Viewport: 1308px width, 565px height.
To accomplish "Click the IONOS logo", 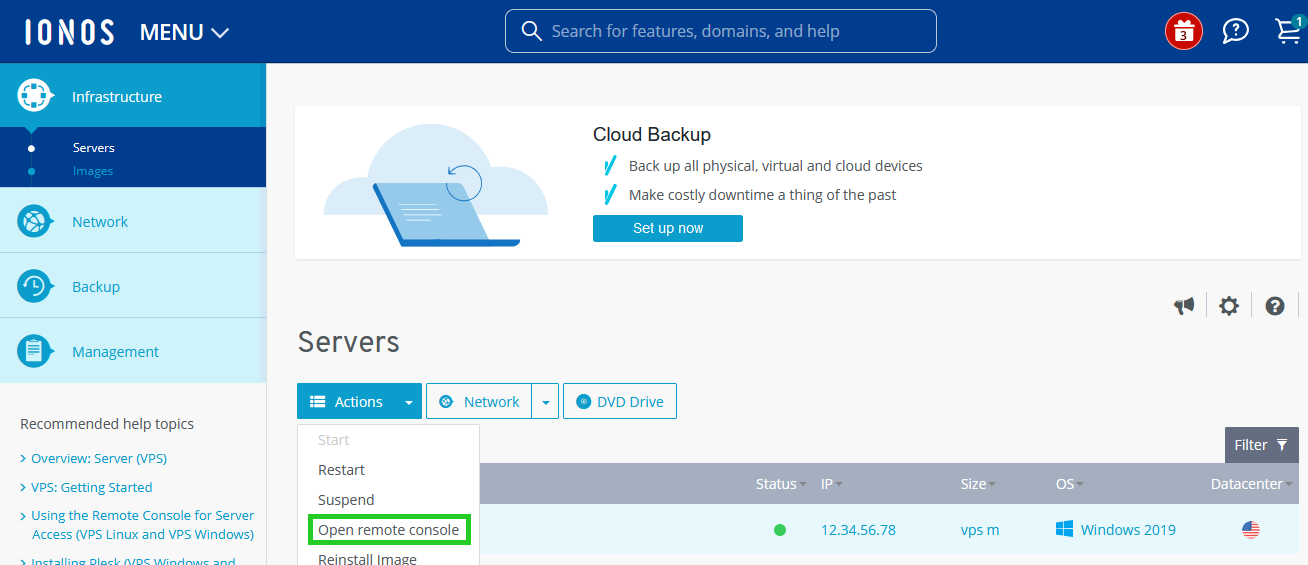I will click(x=70, y=32).
